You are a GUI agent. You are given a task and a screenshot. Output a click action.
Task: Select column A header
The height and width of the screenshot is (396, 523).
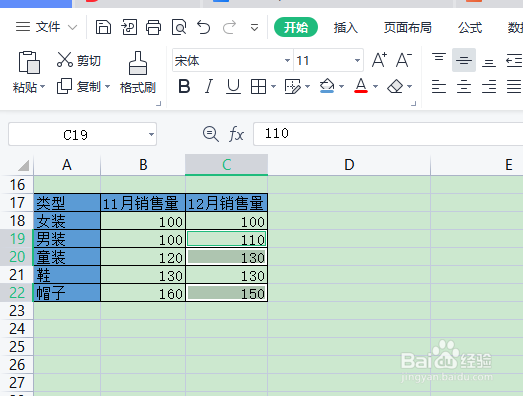point(67,165)
